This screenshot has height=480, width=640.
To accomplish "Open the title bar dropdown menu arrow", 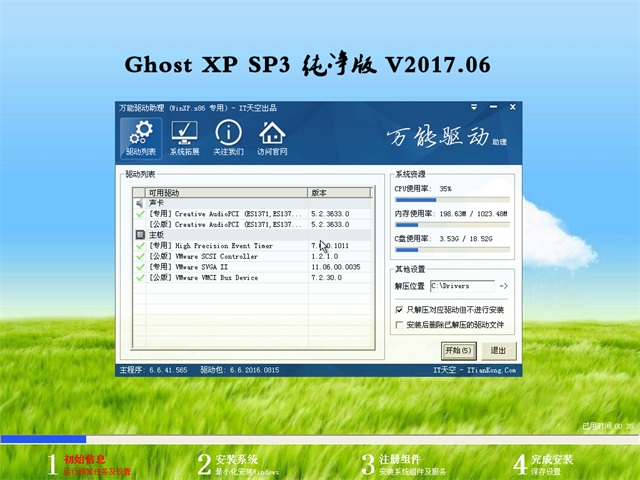I will [474, 107].
